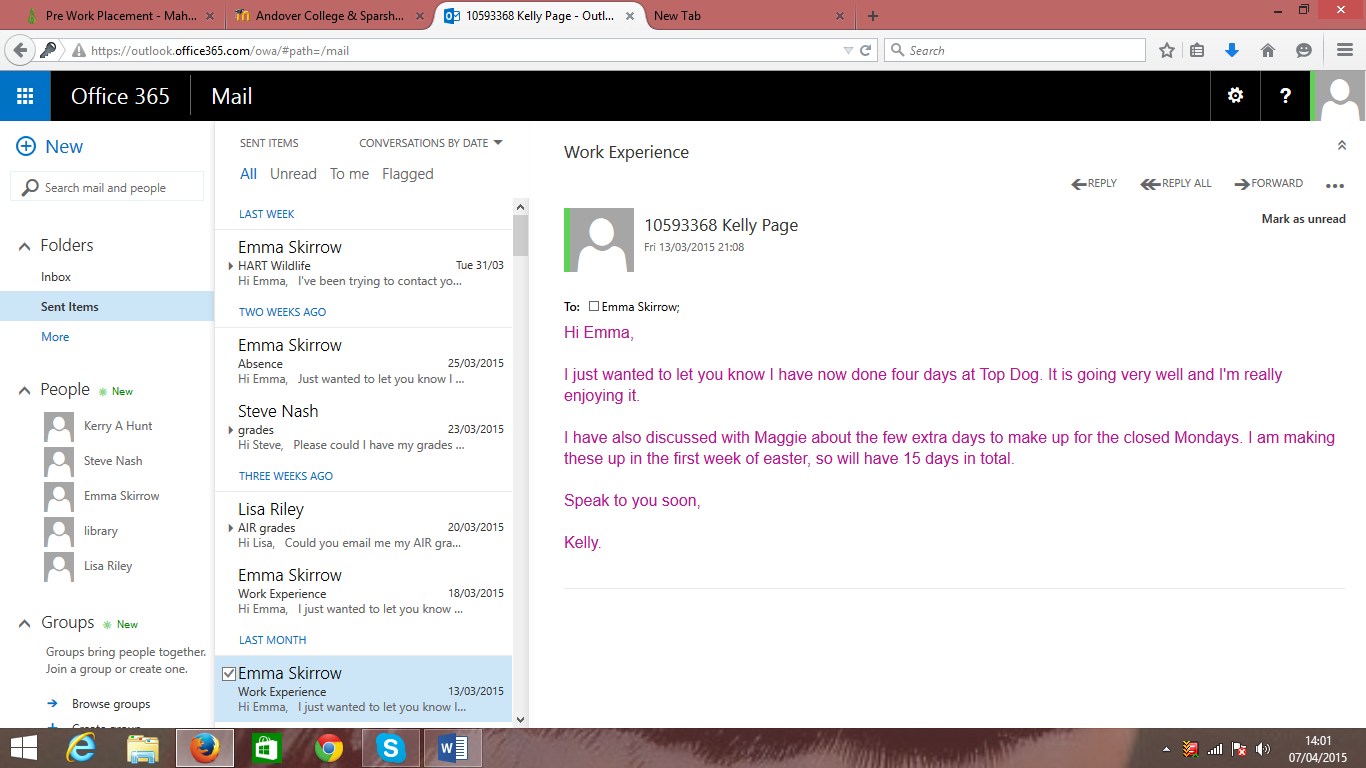The width and height of the screenshot is (1366, 768).
Task: Open the Settings gear in Office 365 header
Action: (1235, 96)
